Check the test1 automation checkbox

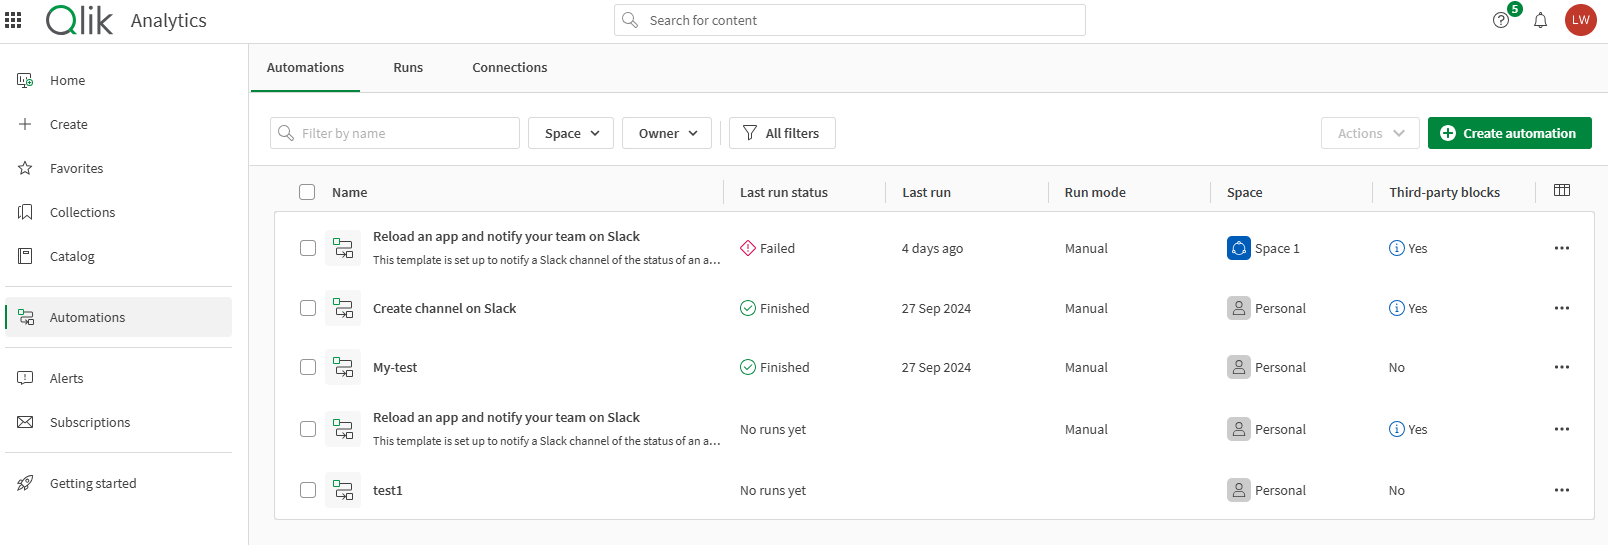tap(308, 490)
